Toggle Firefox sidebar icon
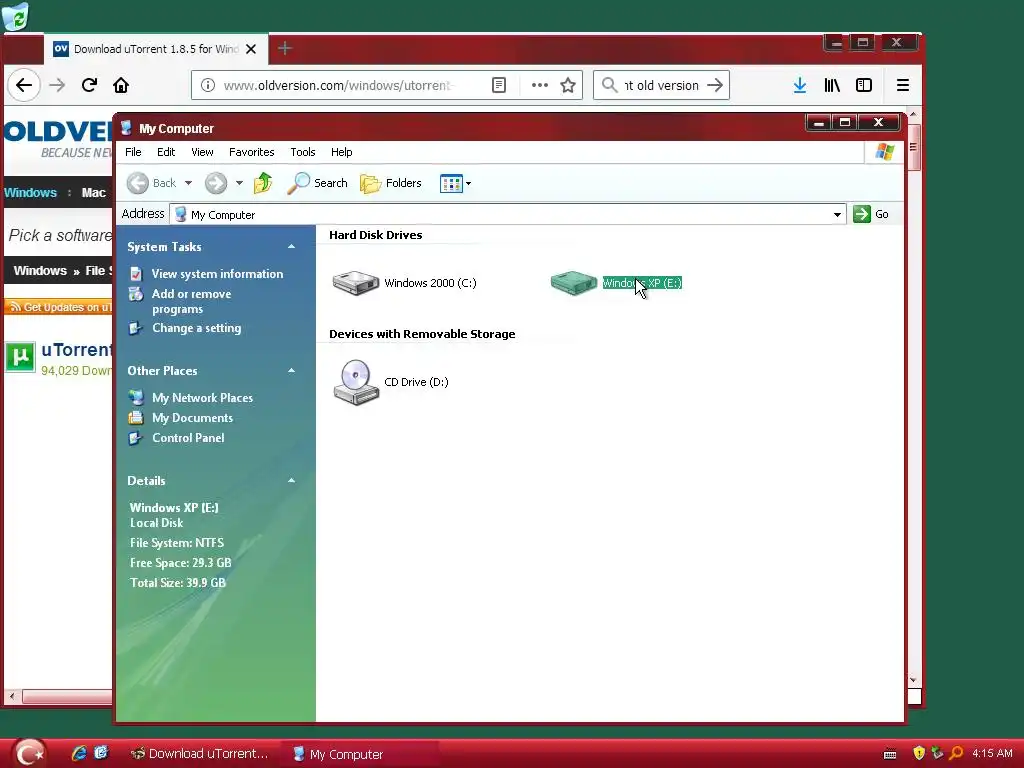1024x768 pixels. point(864,86)
